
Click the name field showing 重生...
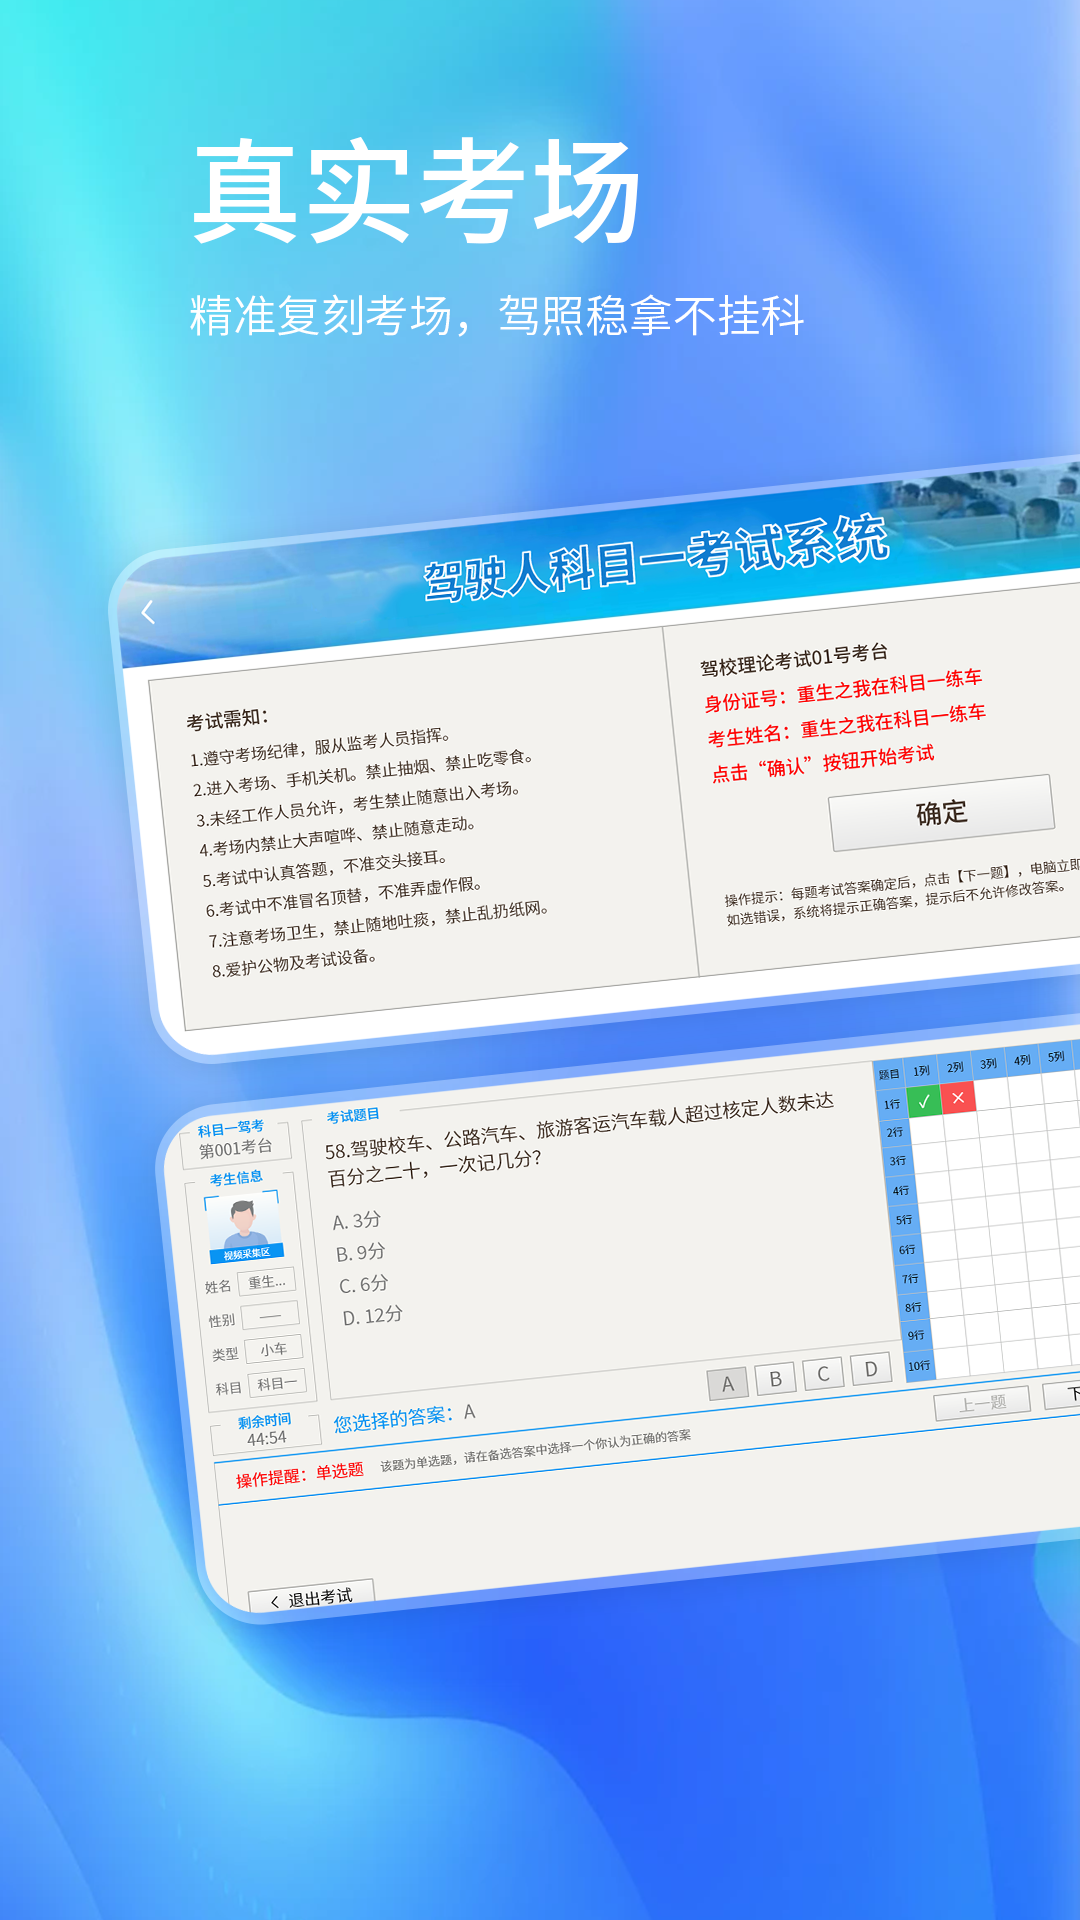pyautogui.click(x=267, y=1282)
